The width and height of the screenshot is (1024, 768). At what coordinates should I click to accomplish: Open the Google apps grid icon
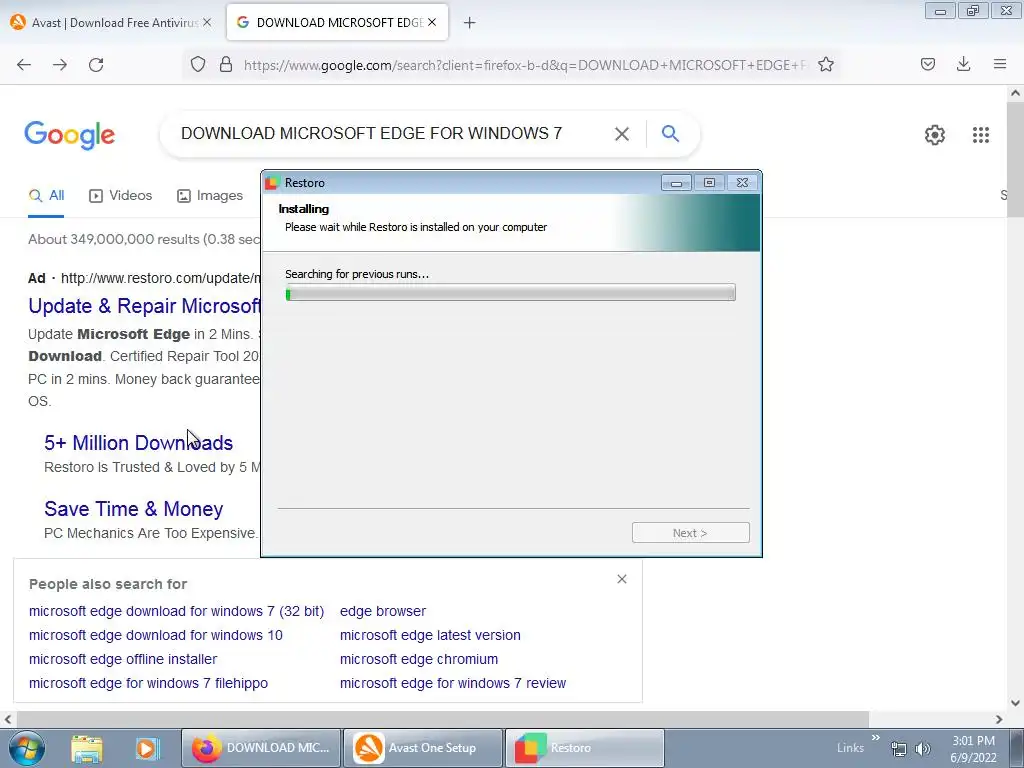pos(980,135)
